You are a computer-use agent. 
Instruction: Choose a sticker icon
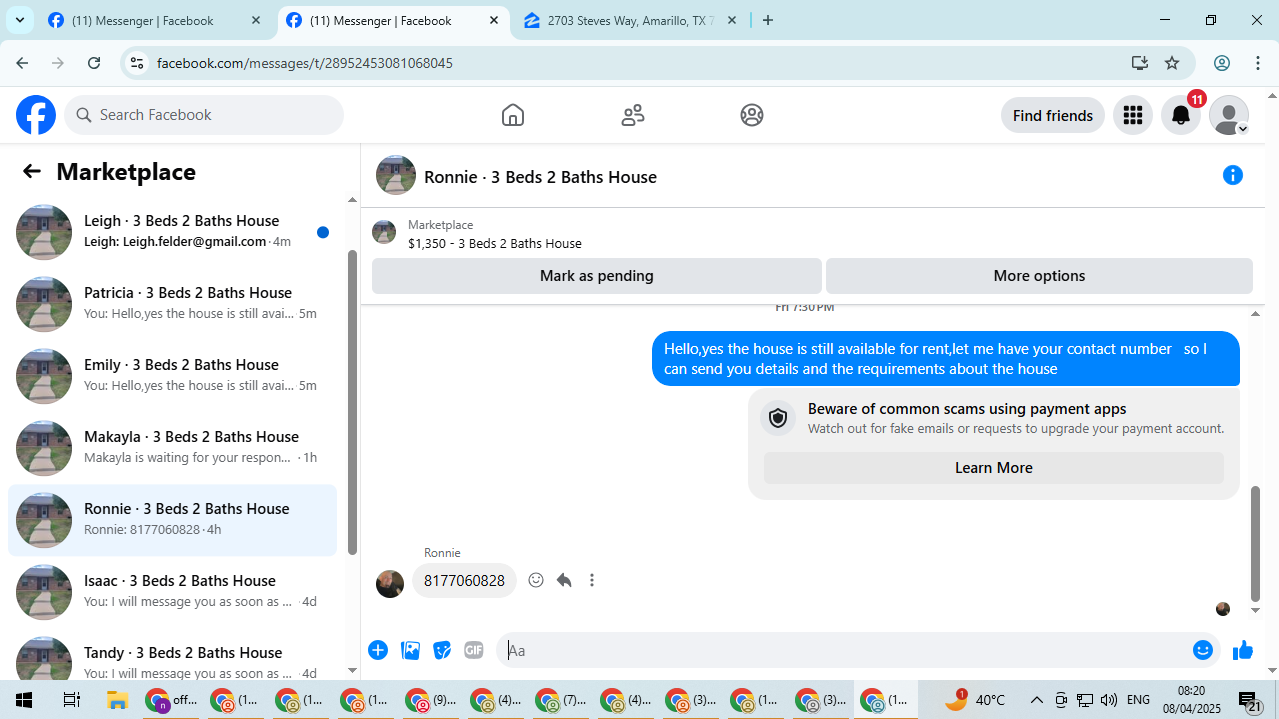point(442,650)
